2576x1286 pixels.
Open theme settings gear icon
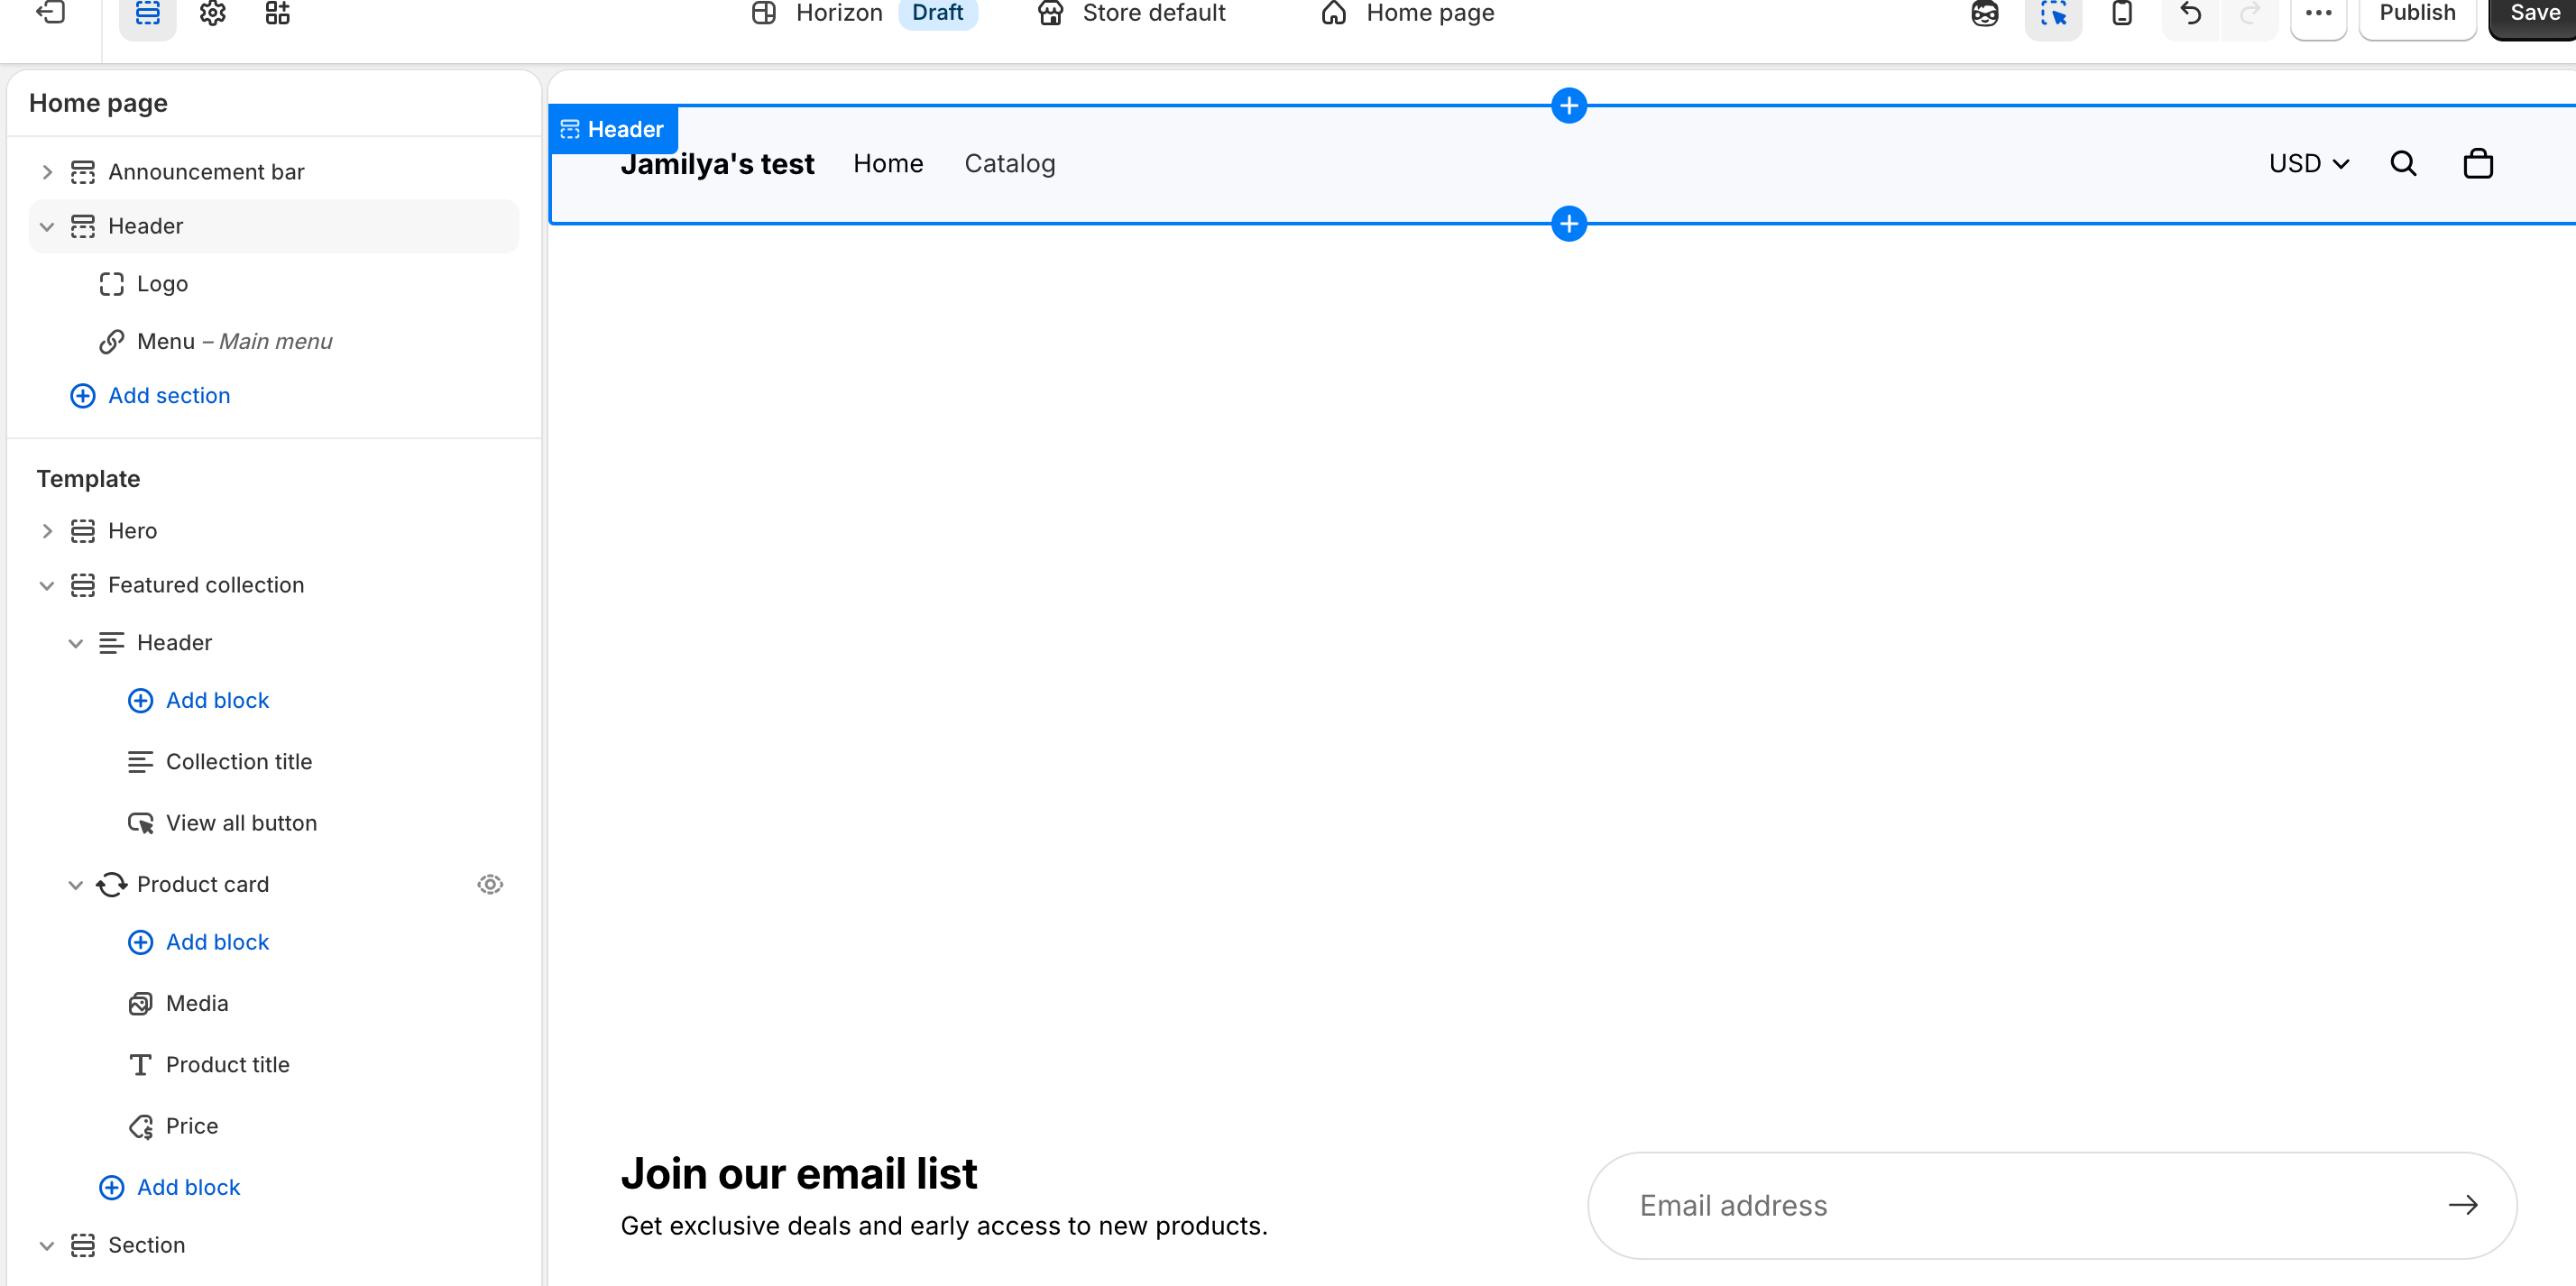pyautogui.click(x=212, y=13)
